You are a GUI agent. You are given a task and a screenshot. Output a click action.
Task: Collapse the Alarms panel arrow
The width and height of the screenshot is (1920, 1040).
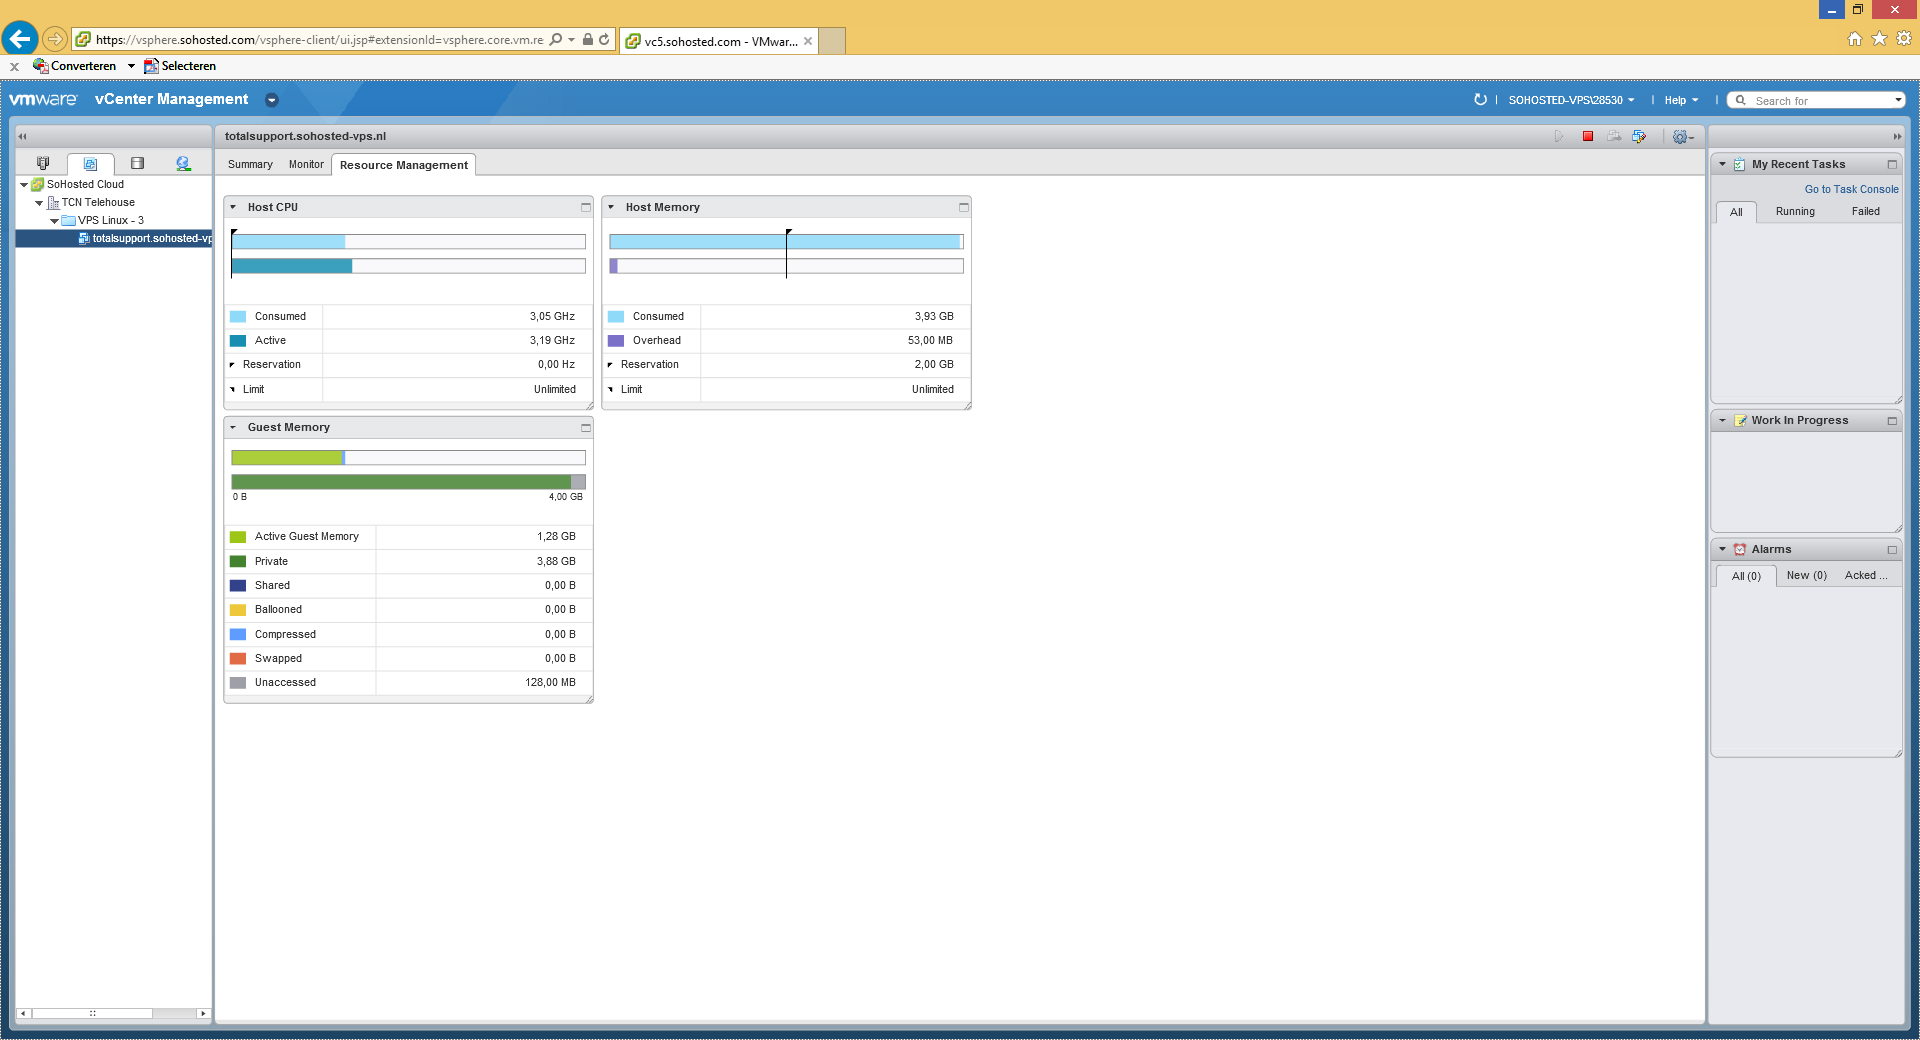point(1722,549)
